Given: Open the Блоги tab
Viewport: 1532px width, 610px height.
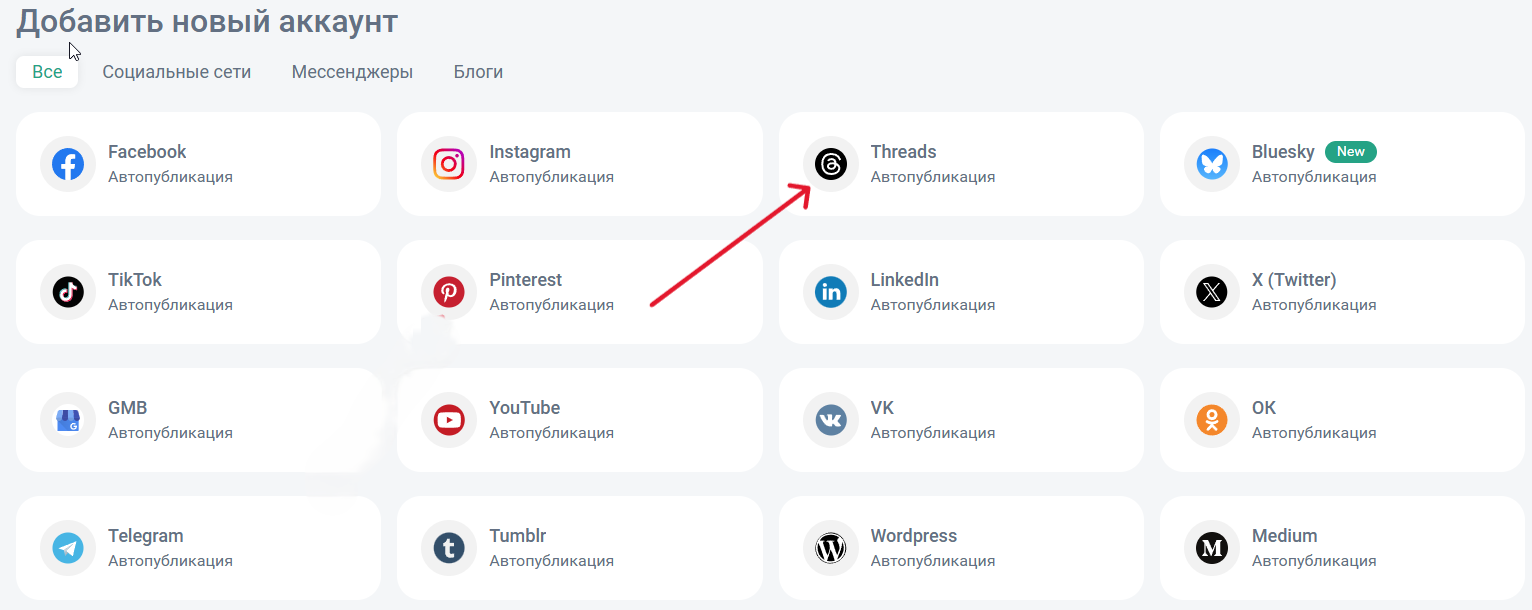Looking at the screenshot, I should 478,72.
